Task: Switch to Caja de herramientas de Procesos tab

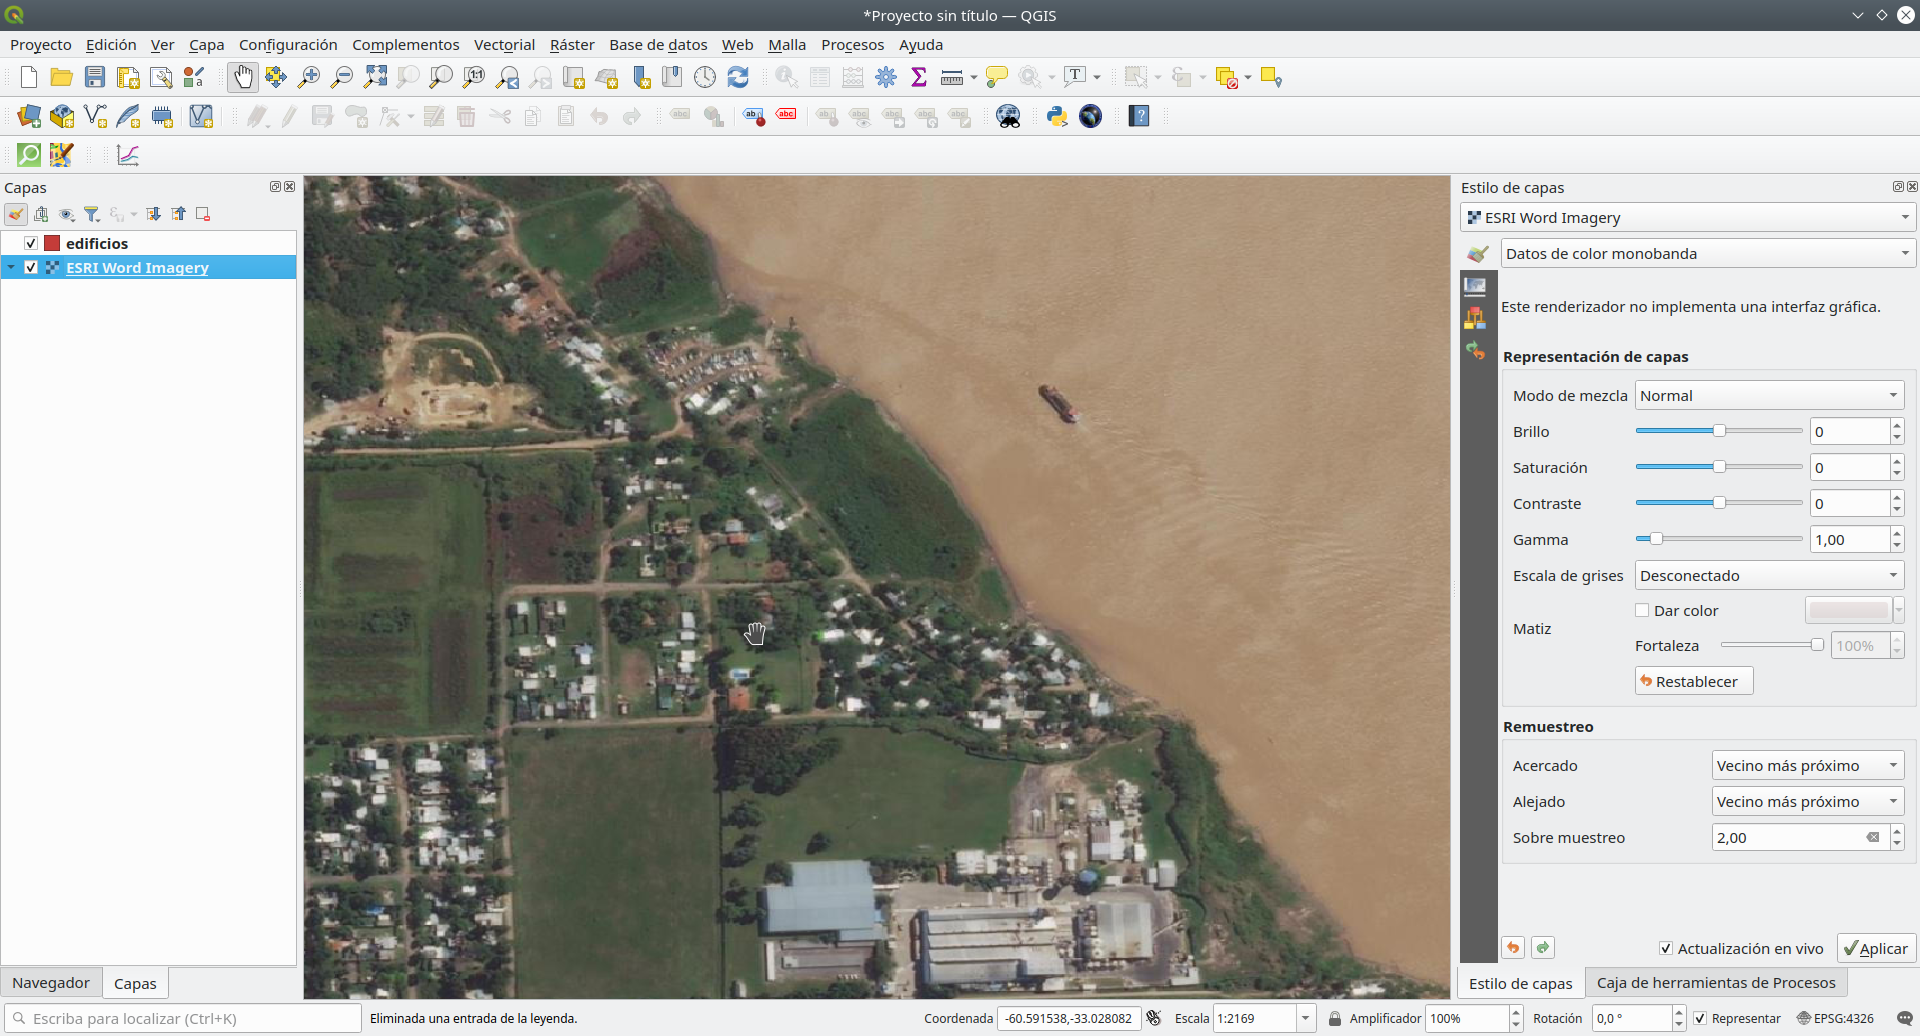Action: pos(1716,983)
